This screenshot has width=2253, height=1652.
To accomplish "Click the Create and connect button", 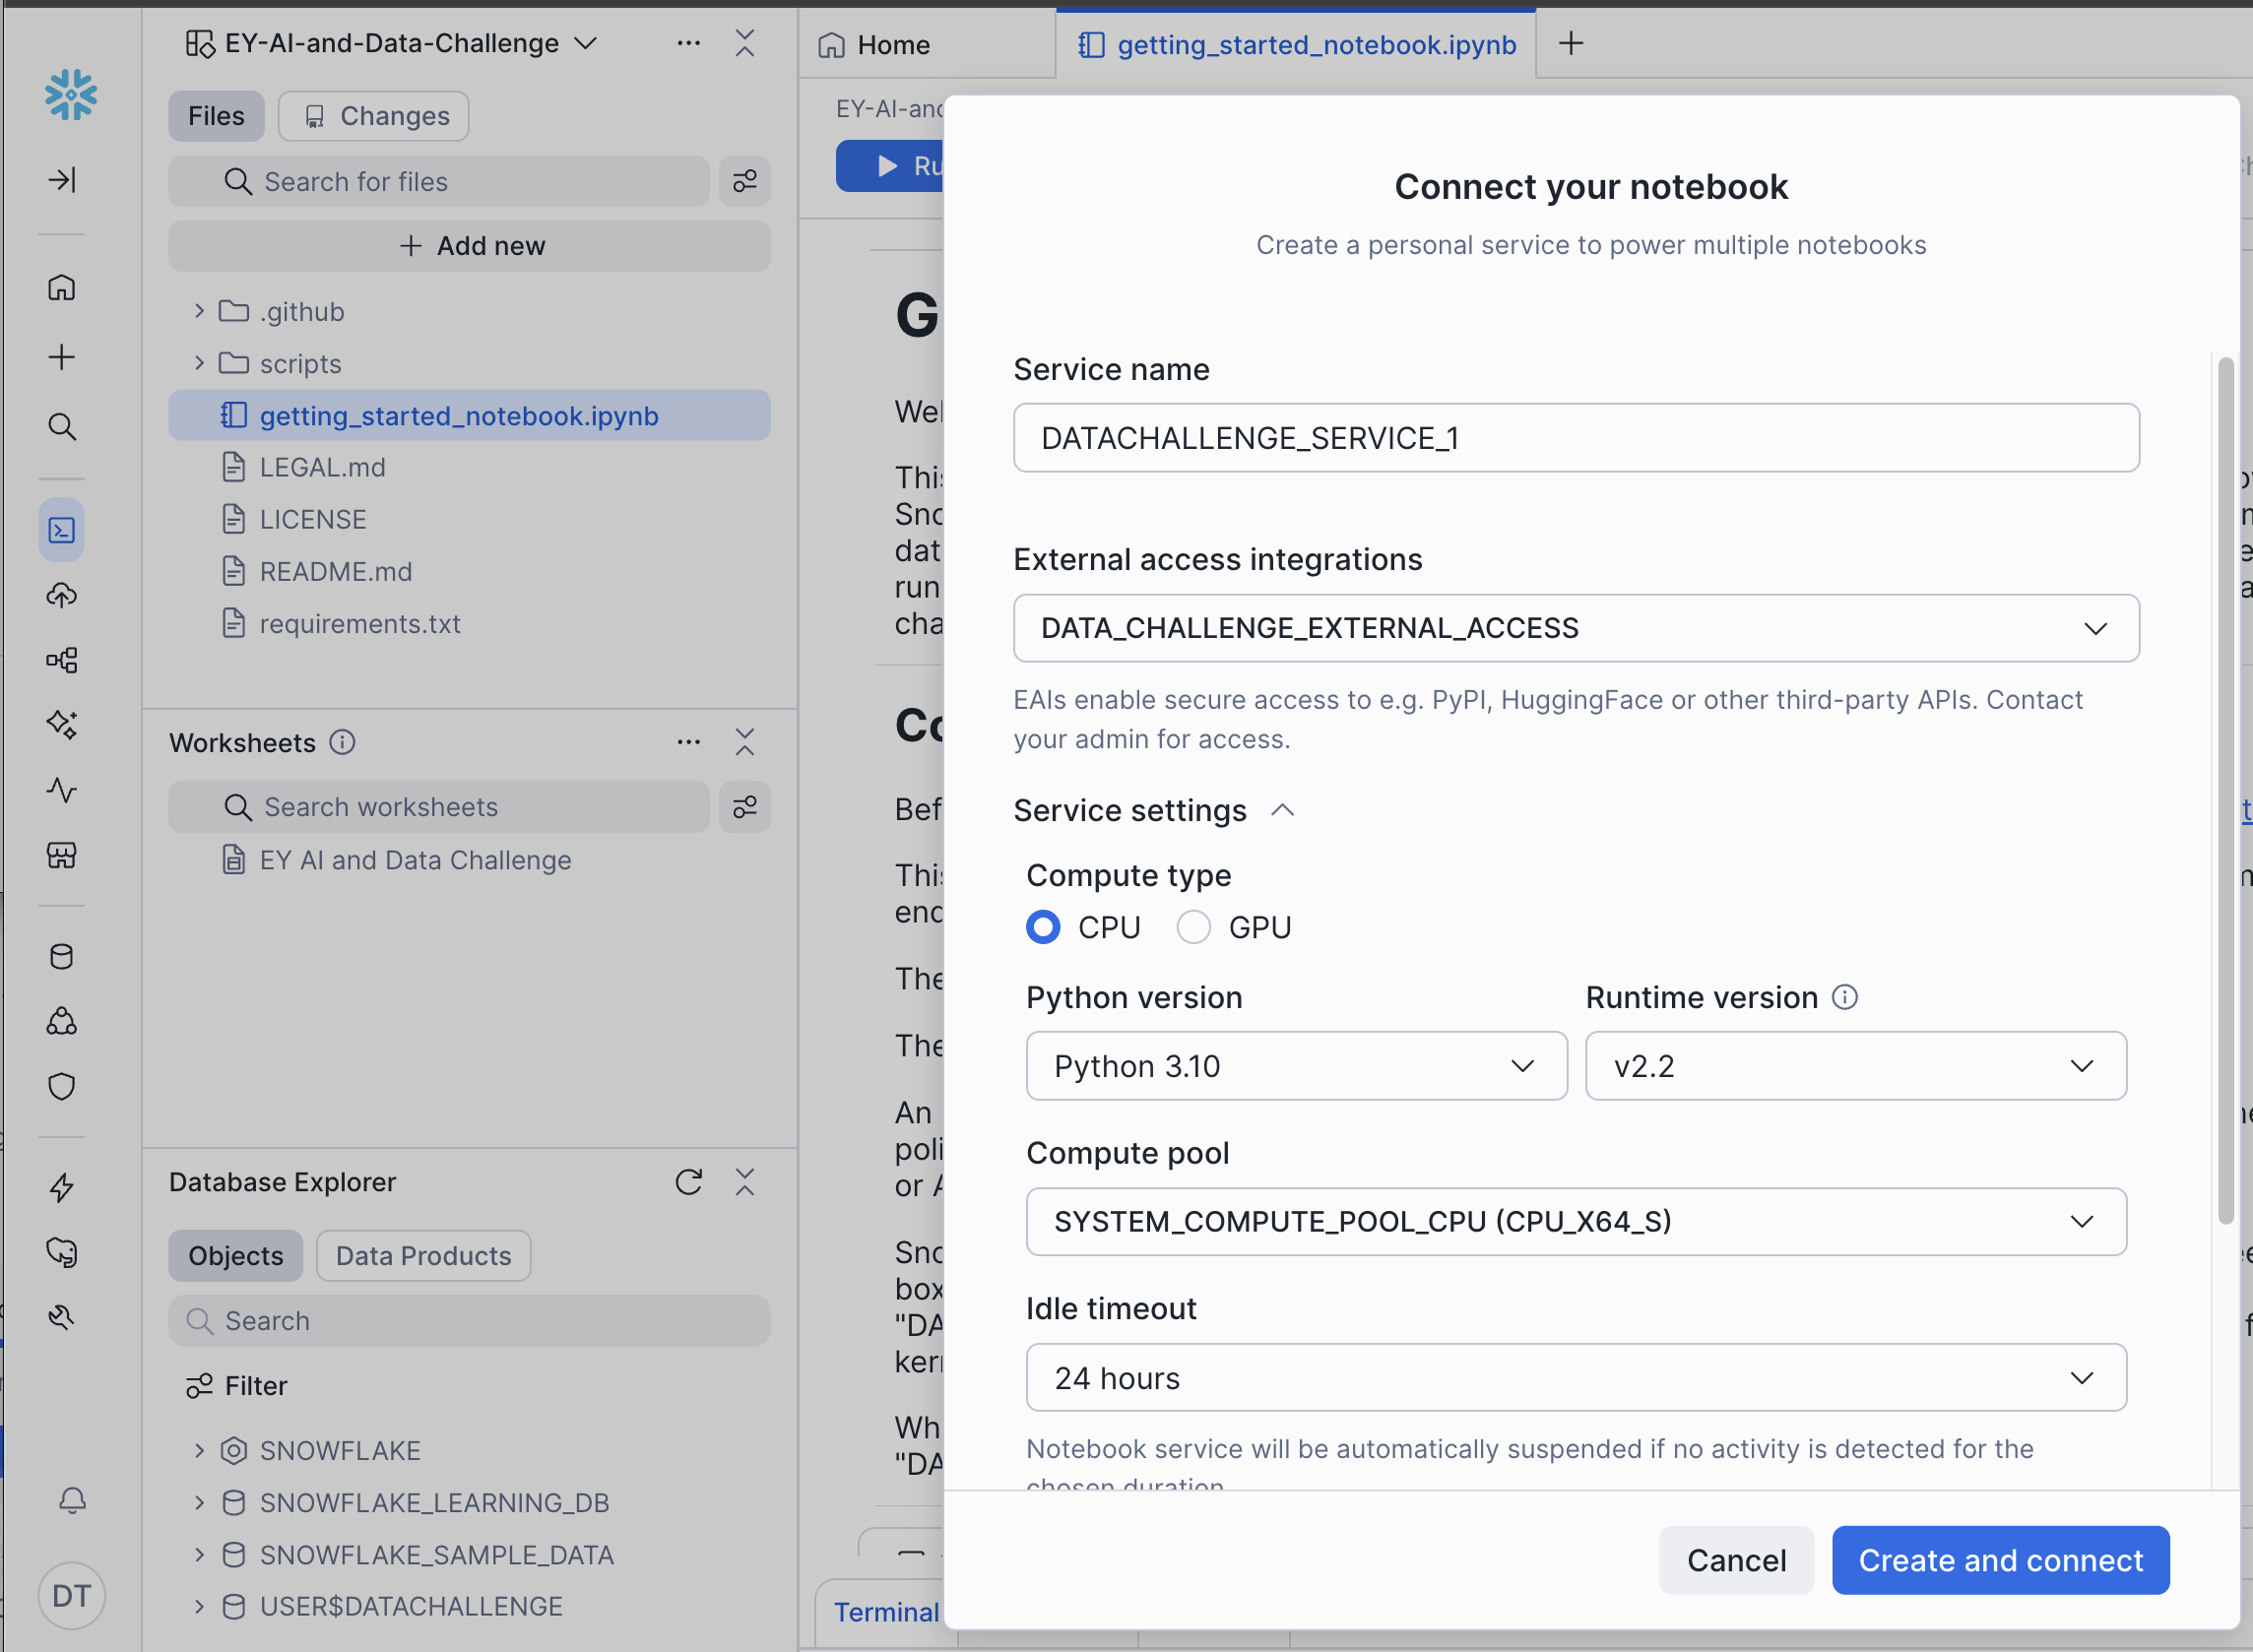I will tap(2000, 1560).
